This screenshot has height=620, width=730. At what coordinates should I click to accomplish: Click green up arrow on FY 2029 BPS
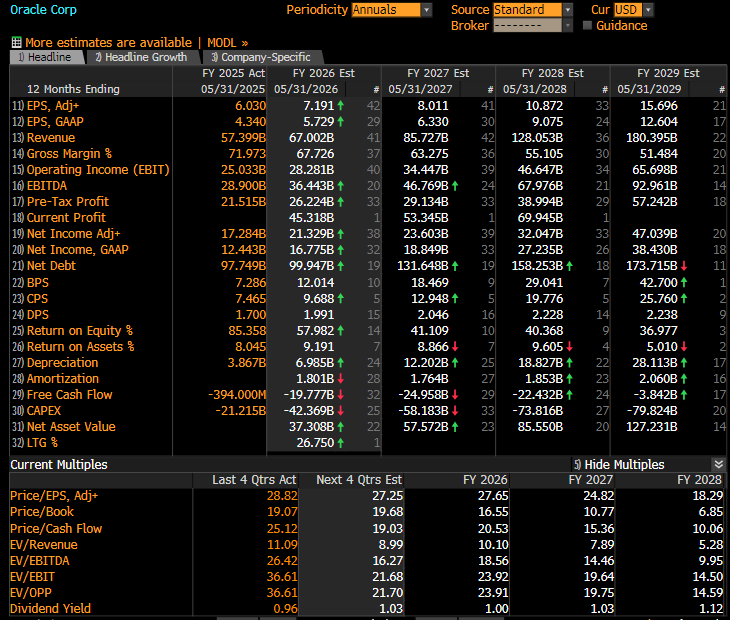(684, 282)
